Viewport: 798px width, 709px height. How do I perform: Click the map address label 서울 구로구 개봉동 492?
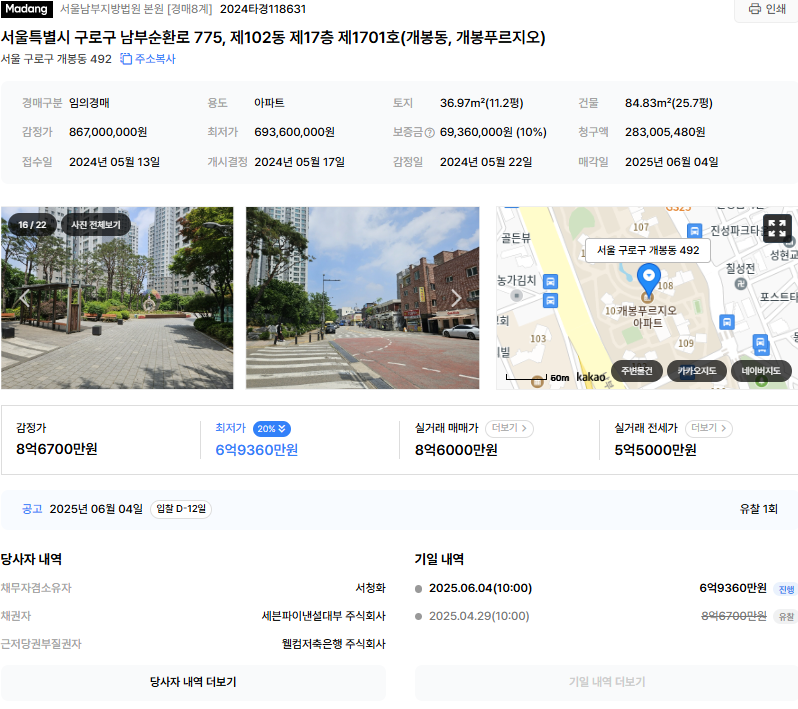648,250
